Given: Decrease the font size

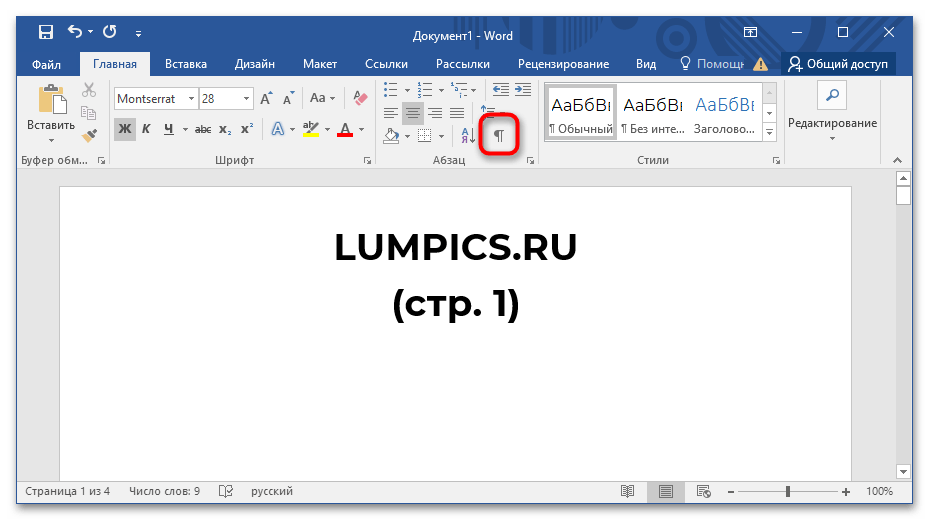Looking at the screenshot, I should (x=289, y=98).
